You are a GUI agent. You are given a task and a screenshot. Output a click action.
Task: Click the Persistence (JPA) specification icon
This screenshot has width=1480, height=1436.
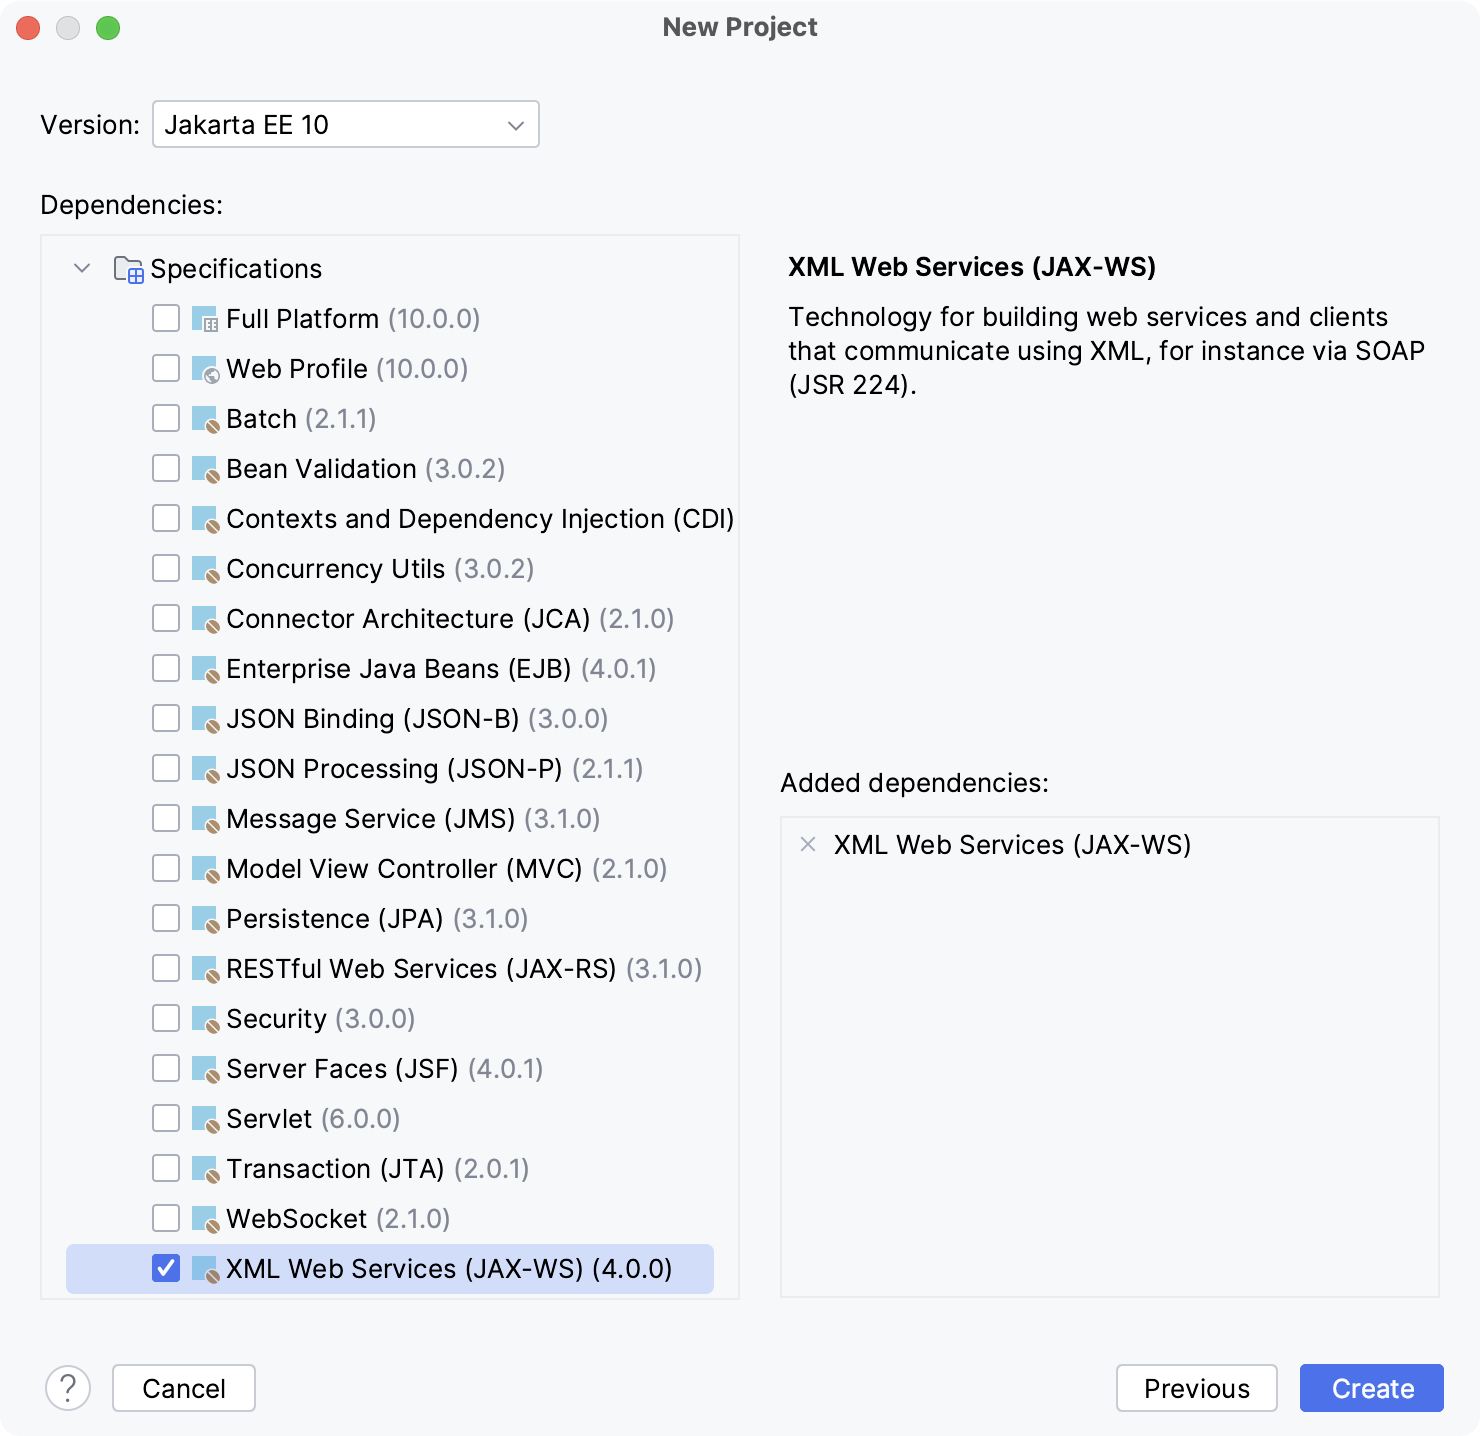click(203, 918)
